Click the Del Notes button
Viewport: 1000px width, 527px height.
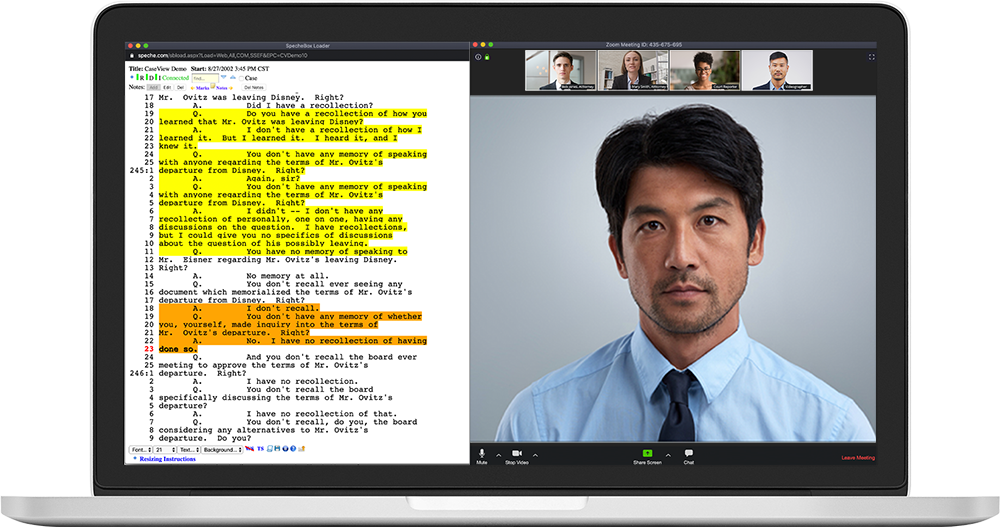pyautogui.click(x=254, y=88)
